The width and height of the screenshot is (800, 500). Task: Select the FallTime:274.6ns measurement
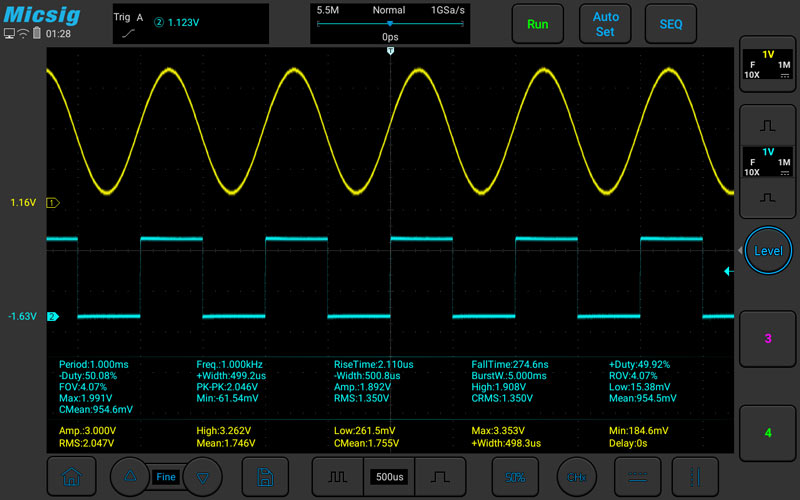(x=510, y=364)
